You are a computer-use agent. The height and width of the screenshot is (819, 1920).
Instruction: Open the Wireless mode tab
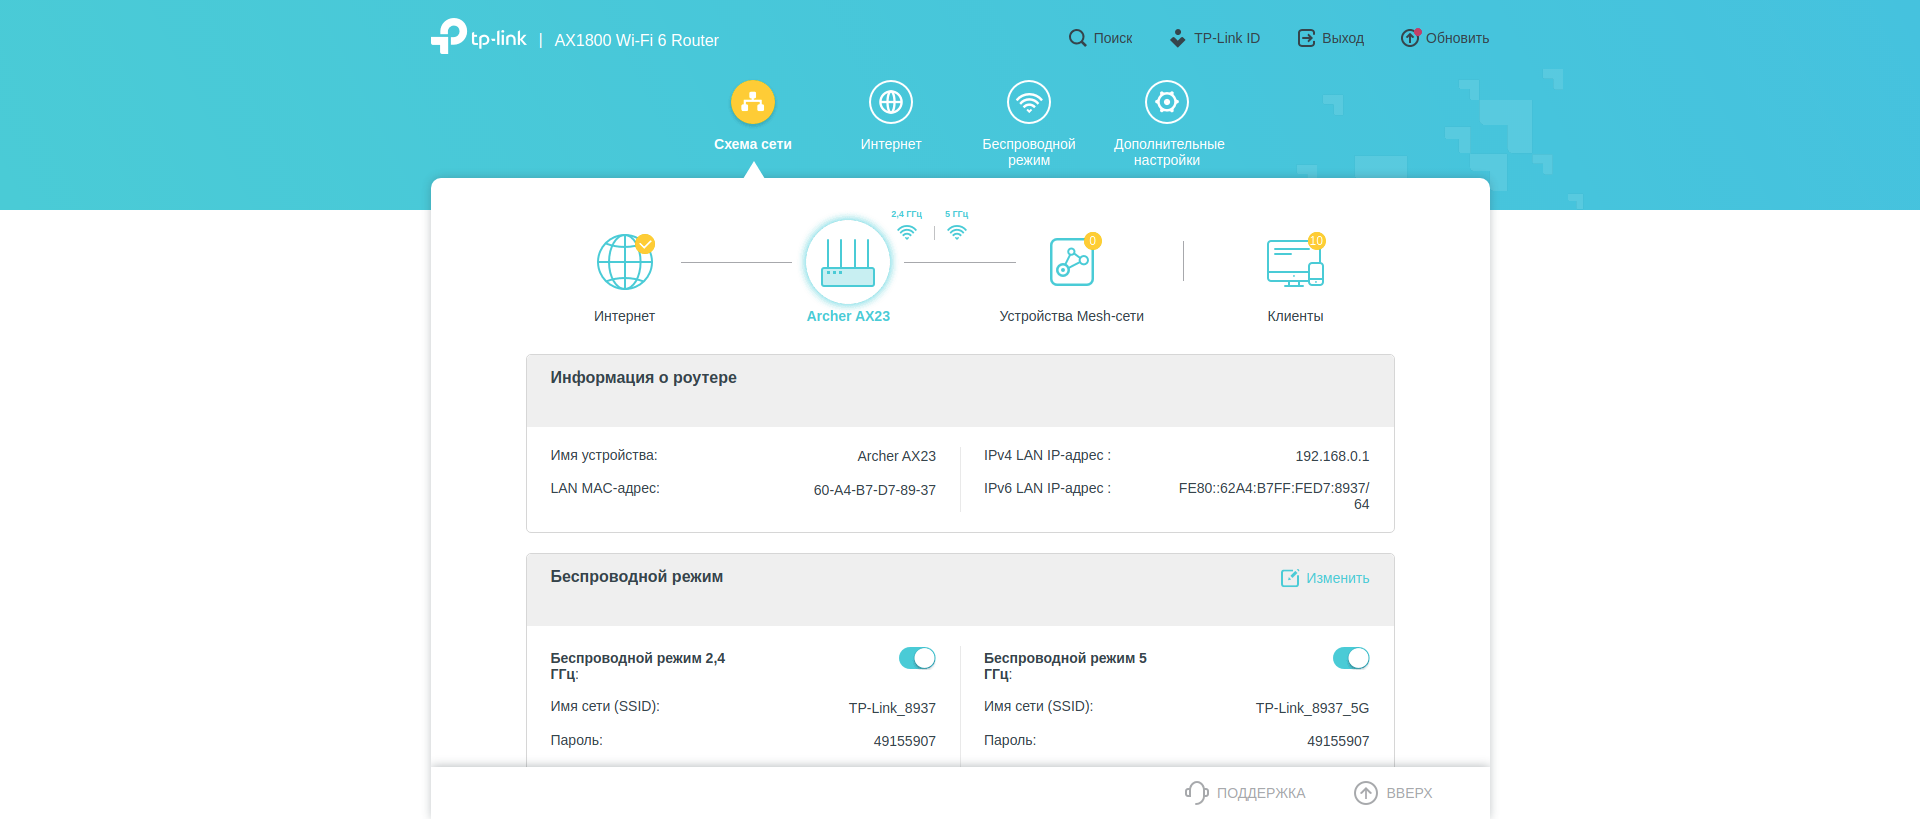pyautogui.click(x=1028, y=102)
